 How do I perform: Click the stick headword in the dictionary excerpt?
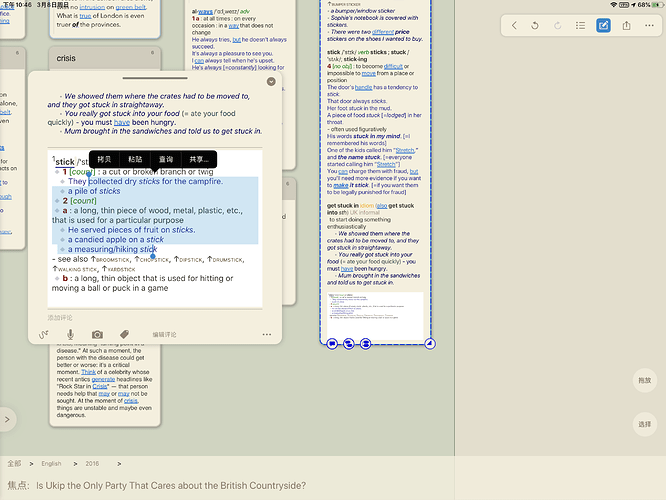click(65, 161)
